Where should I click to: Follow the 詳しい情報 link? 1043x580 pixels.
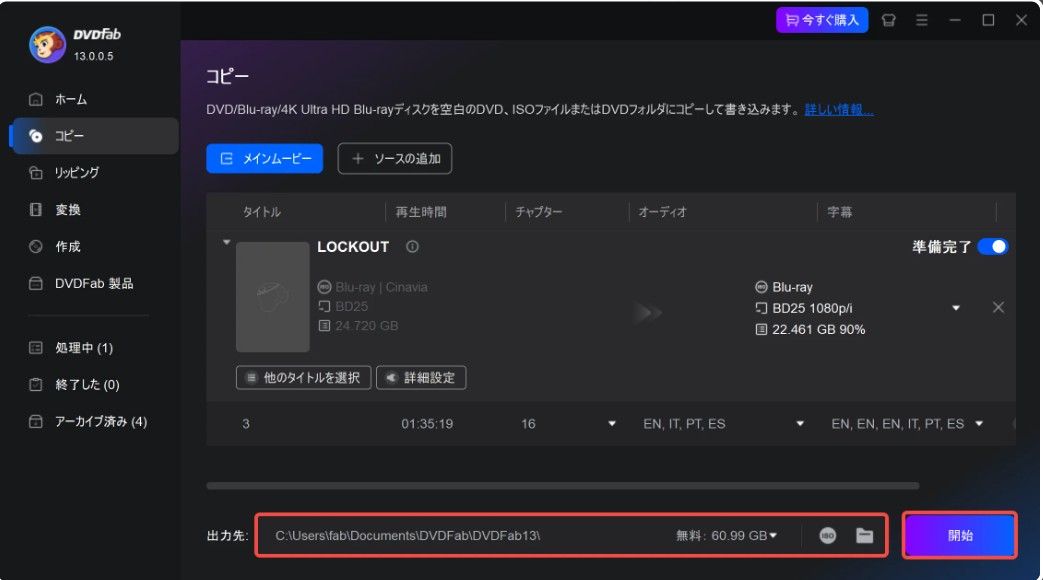click(x=839, y=109)
